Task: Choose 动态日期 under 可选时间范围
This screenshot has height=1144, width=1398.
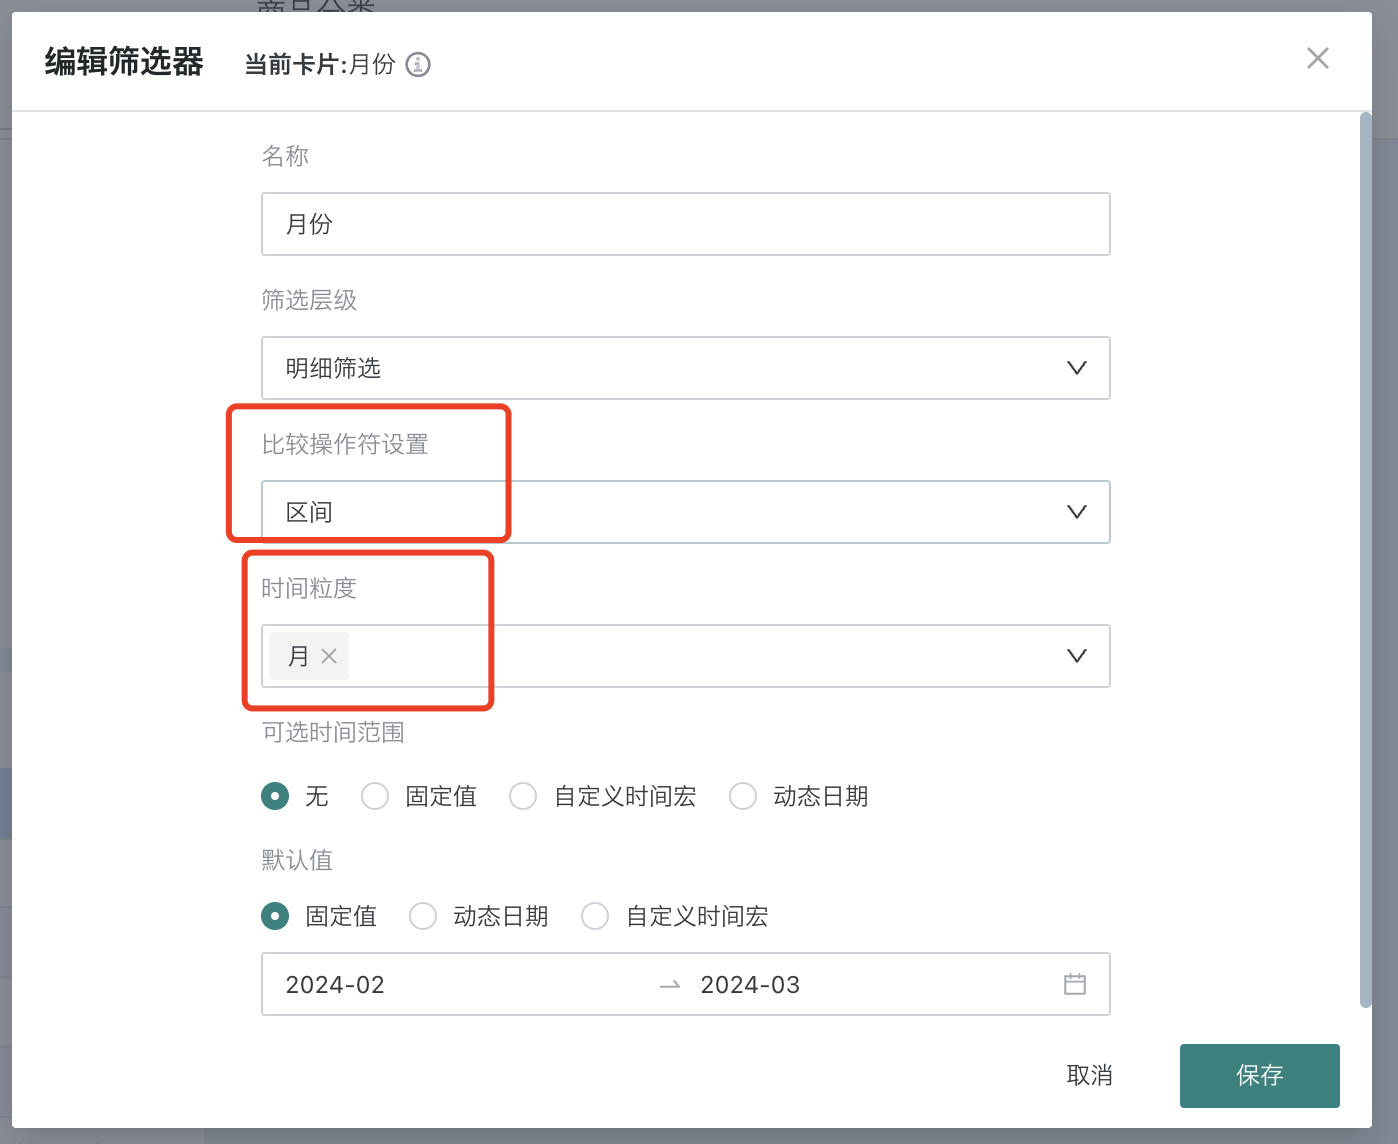Action: [x=743, y=796]
